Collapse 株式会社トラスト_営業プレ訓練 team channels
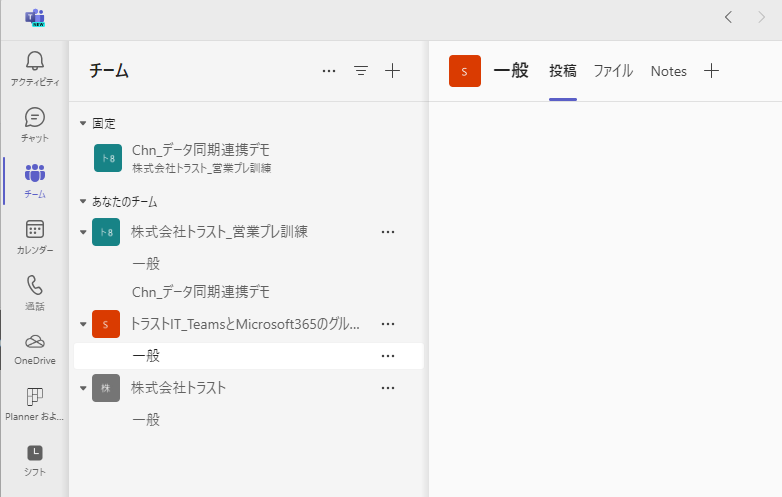 pyautogui.click(x=83, y=232)
